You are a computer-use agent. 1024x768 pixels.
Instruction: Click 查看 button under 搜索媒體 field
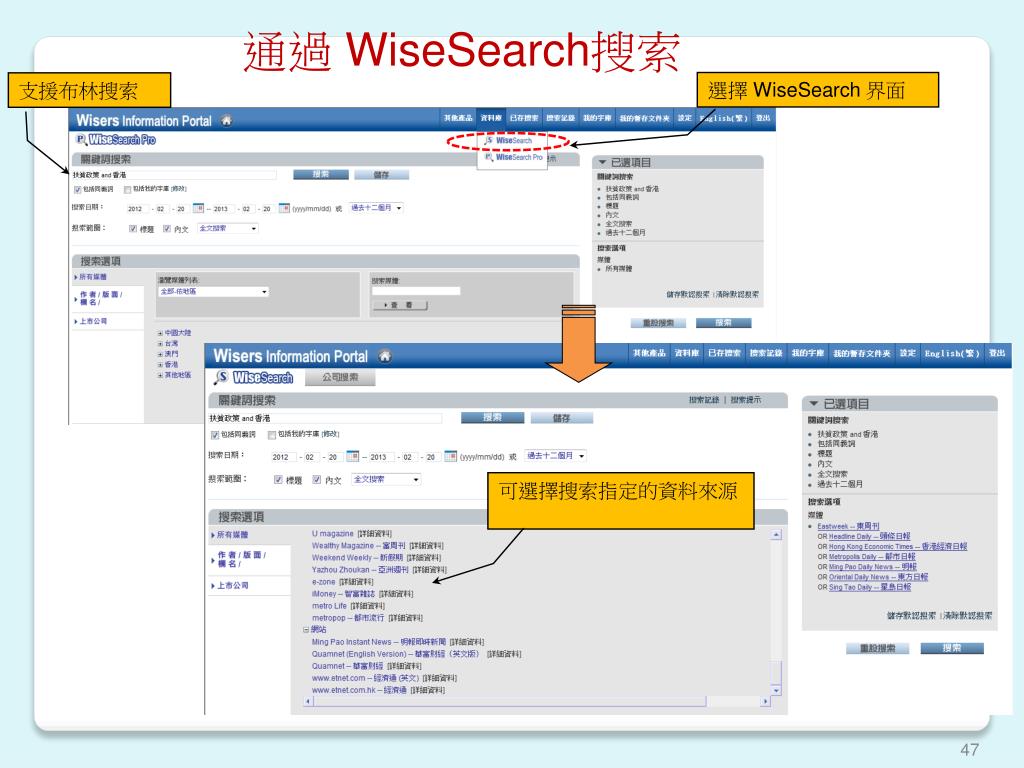(x=400, y=305)
